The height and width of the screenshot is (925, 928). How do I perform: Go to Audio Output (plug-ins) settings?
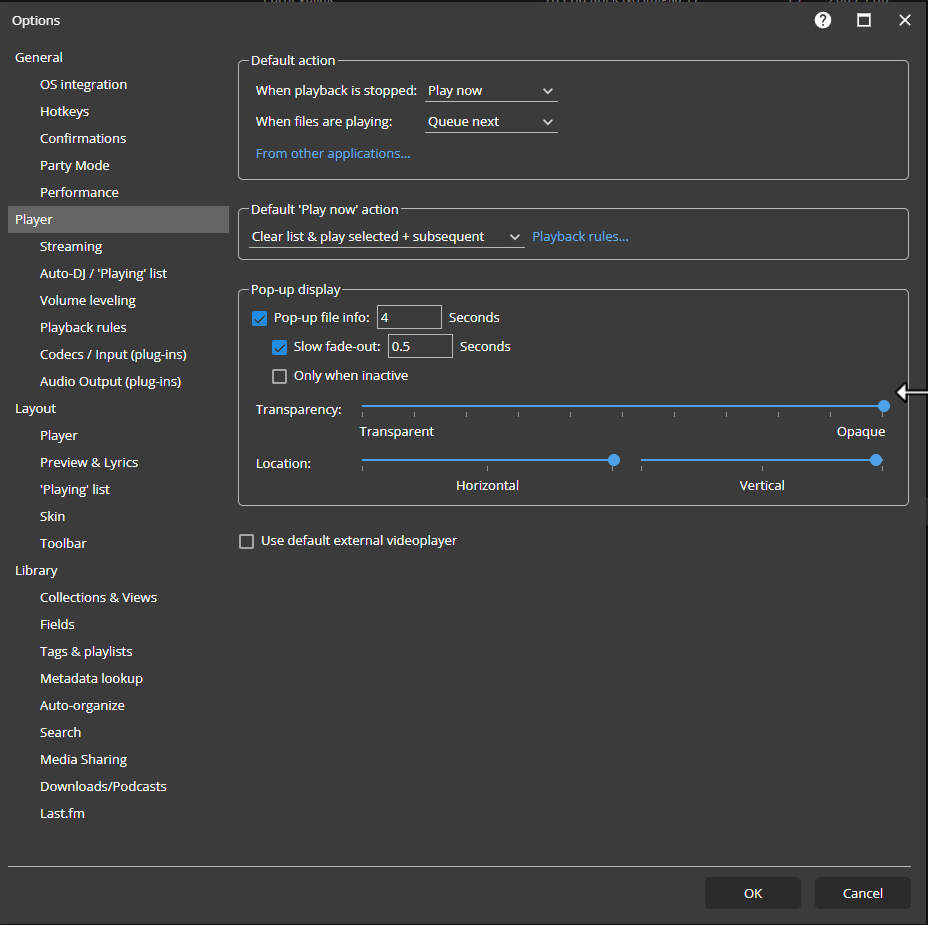click(110, 382)
